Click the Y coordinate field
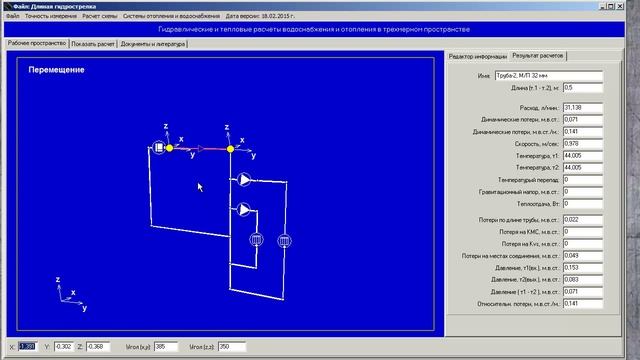 pos(64,347)
